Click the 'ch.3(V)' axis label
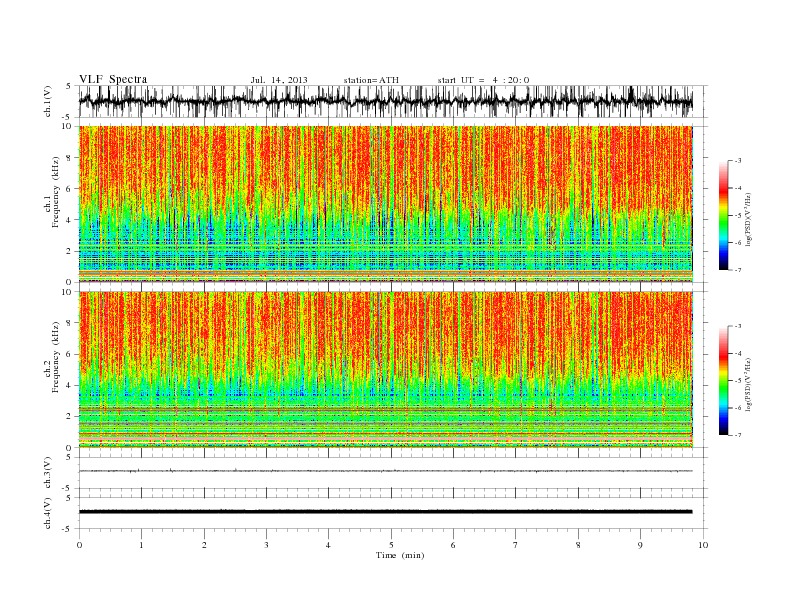Screen dimensions: 792x612 click(x=48, y=473)
